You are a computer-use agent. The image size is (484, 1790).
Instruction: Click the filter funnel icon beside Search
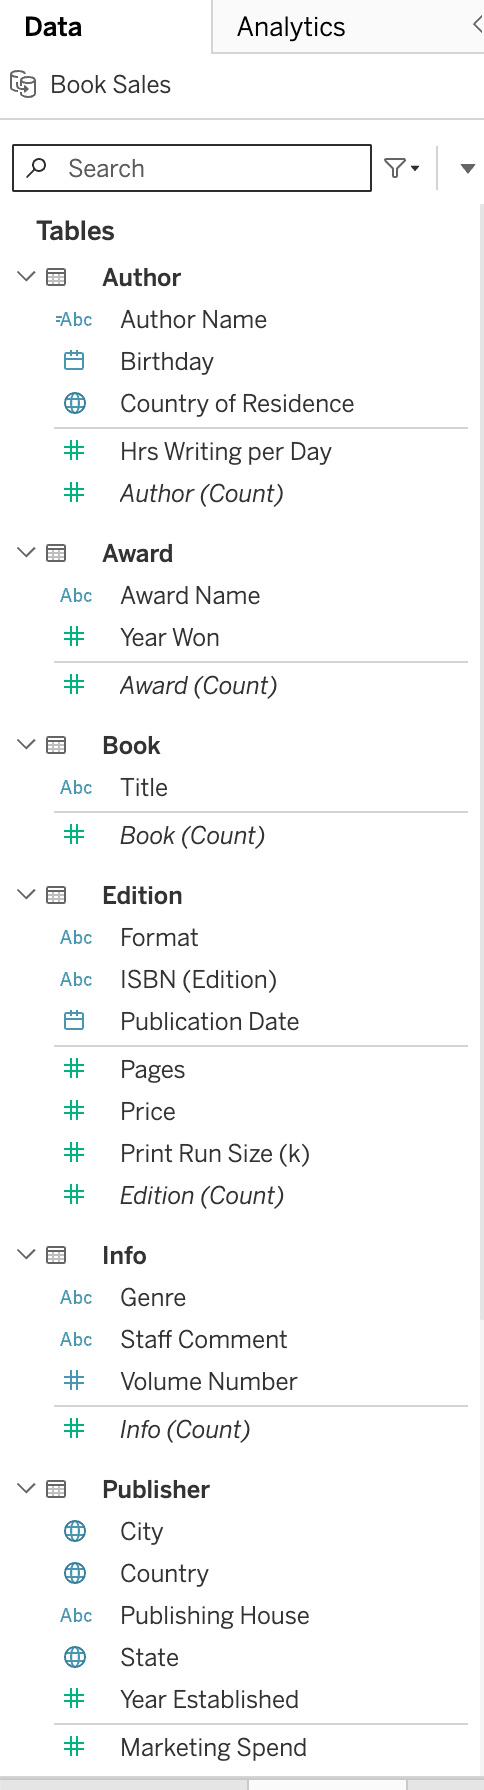401,168
